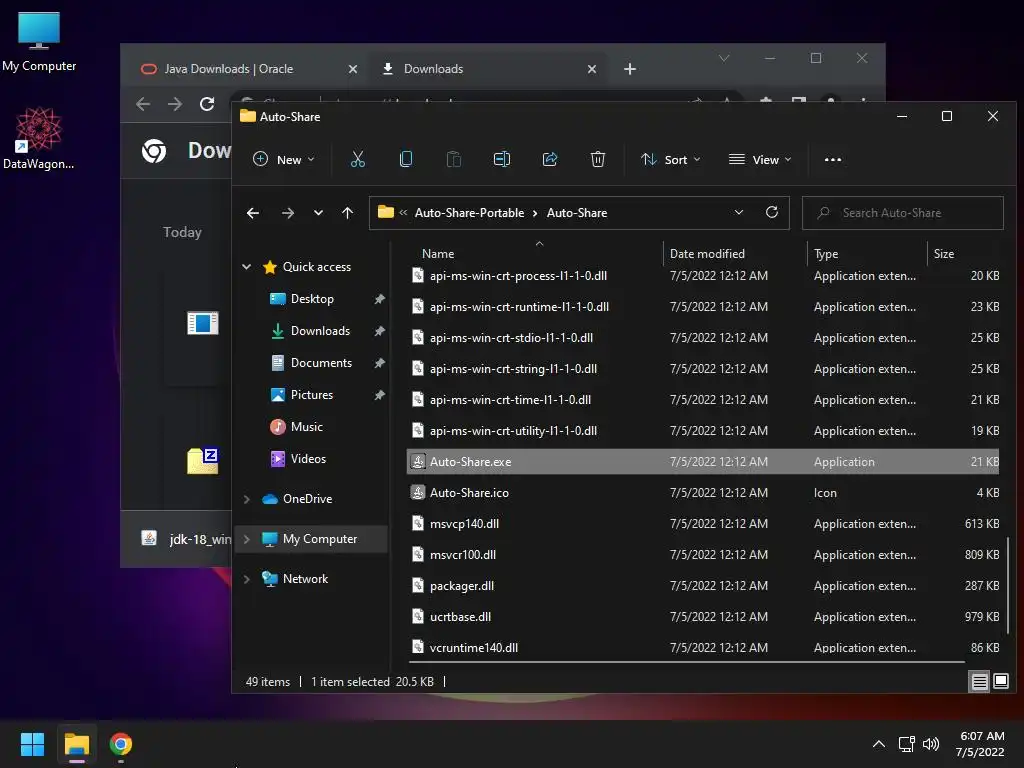Image resolution: width=1024 pixels, height=768 pixels.
Task: Select api-ms-win-crt-process-l1-1-0.dll file
Action: (x=703, y=276)
